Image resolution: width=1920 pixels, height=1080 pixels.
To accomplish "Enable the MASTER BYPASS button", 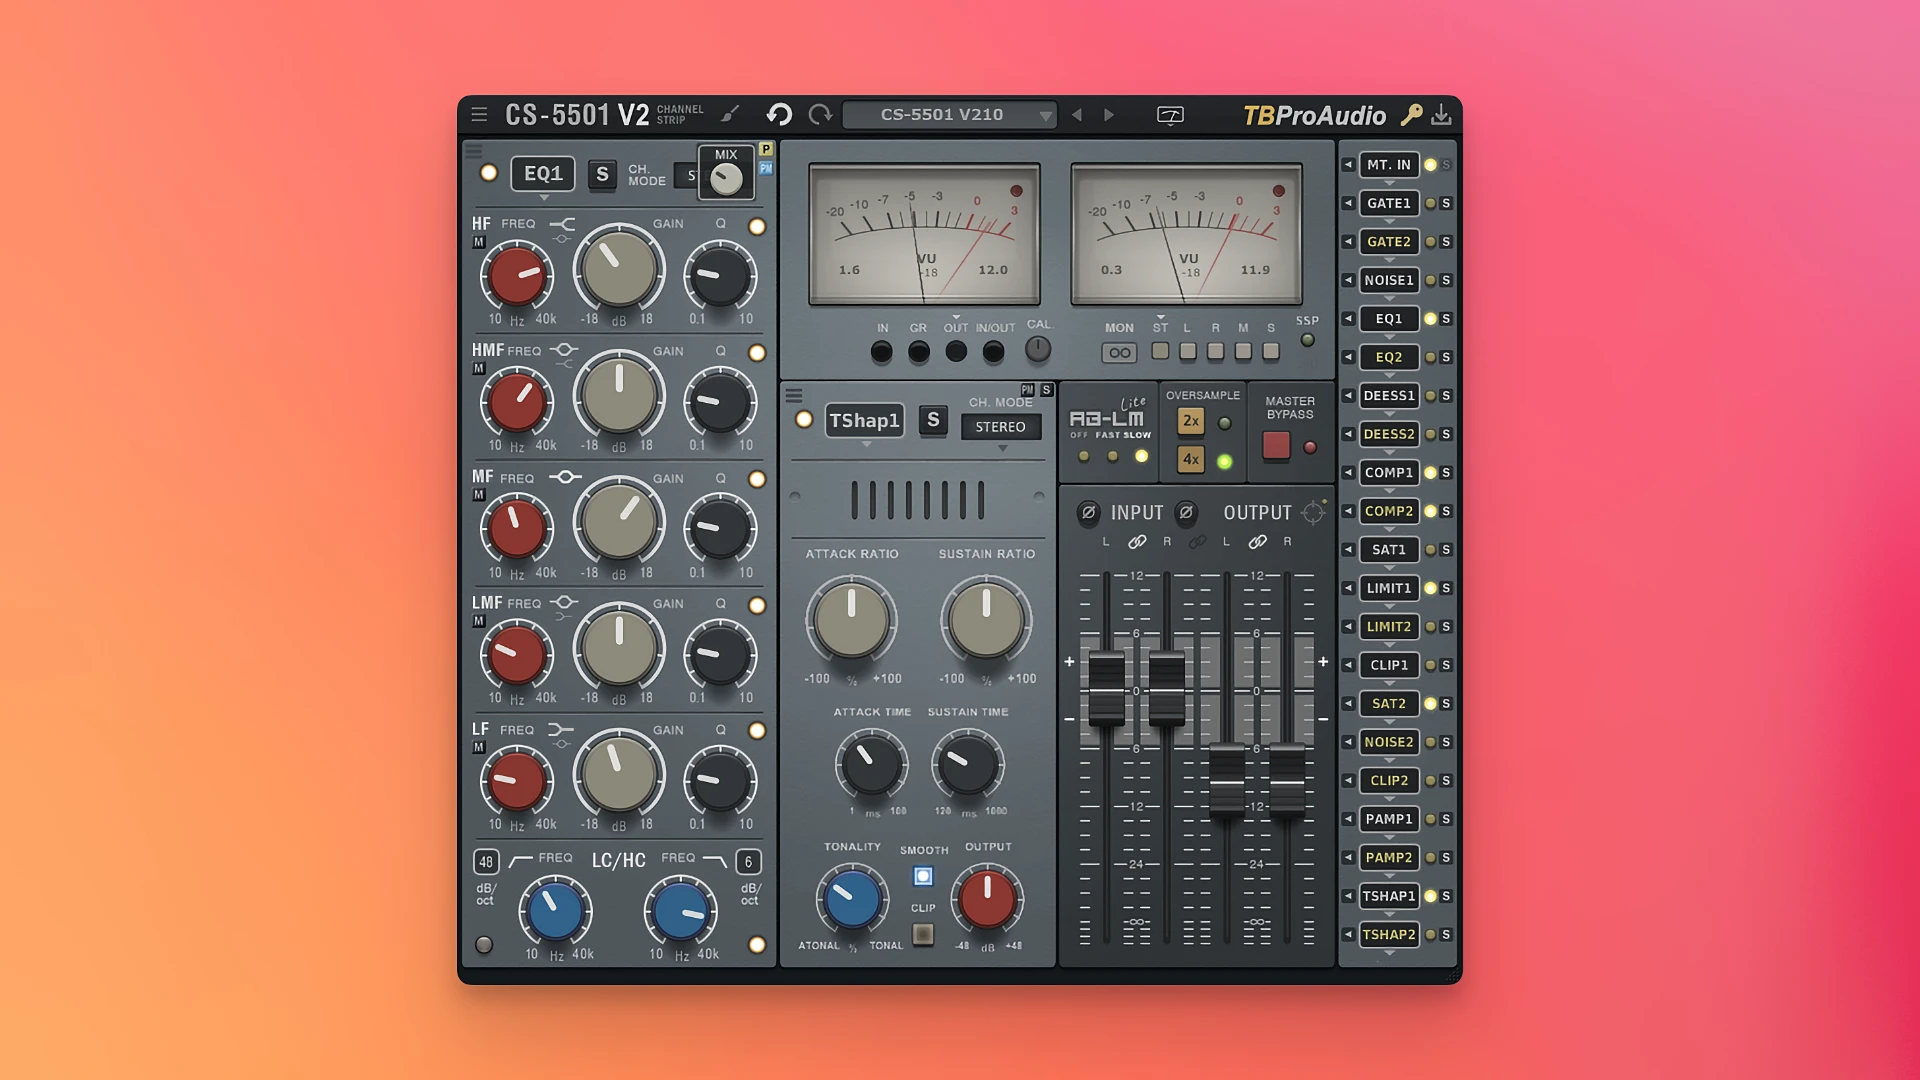I will point(1275,446).
